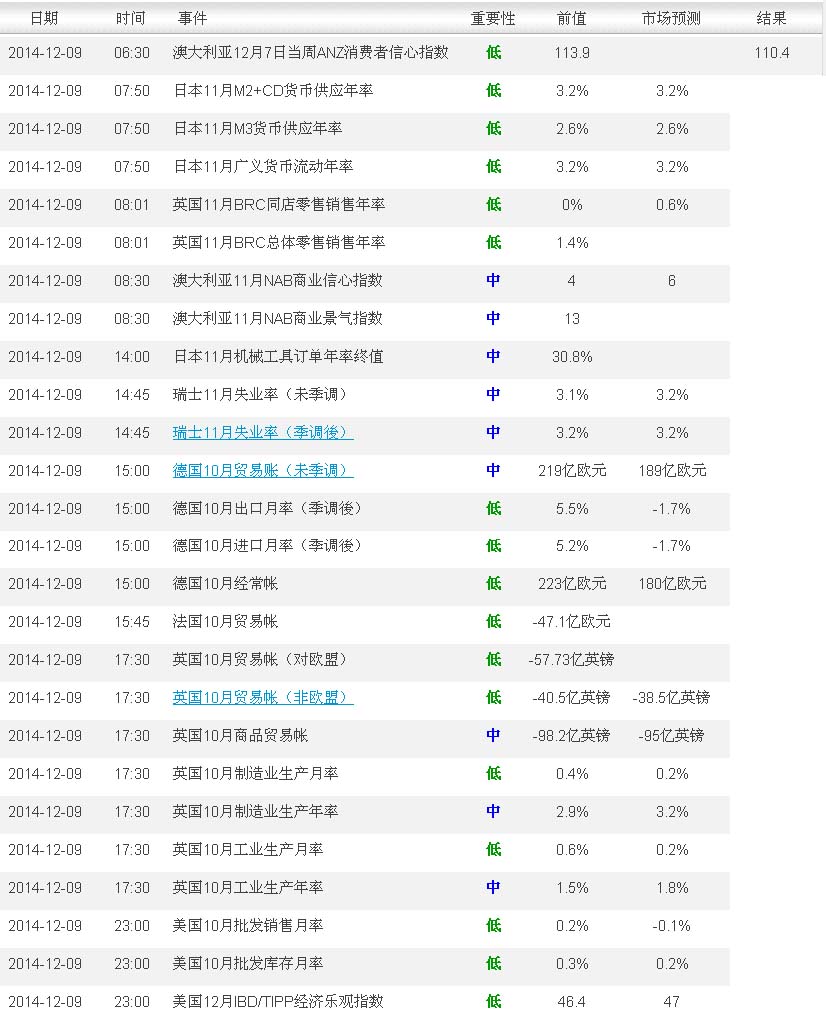
Task: Select event 英国10月工业生产月率
Action: (x=248, y=849)
